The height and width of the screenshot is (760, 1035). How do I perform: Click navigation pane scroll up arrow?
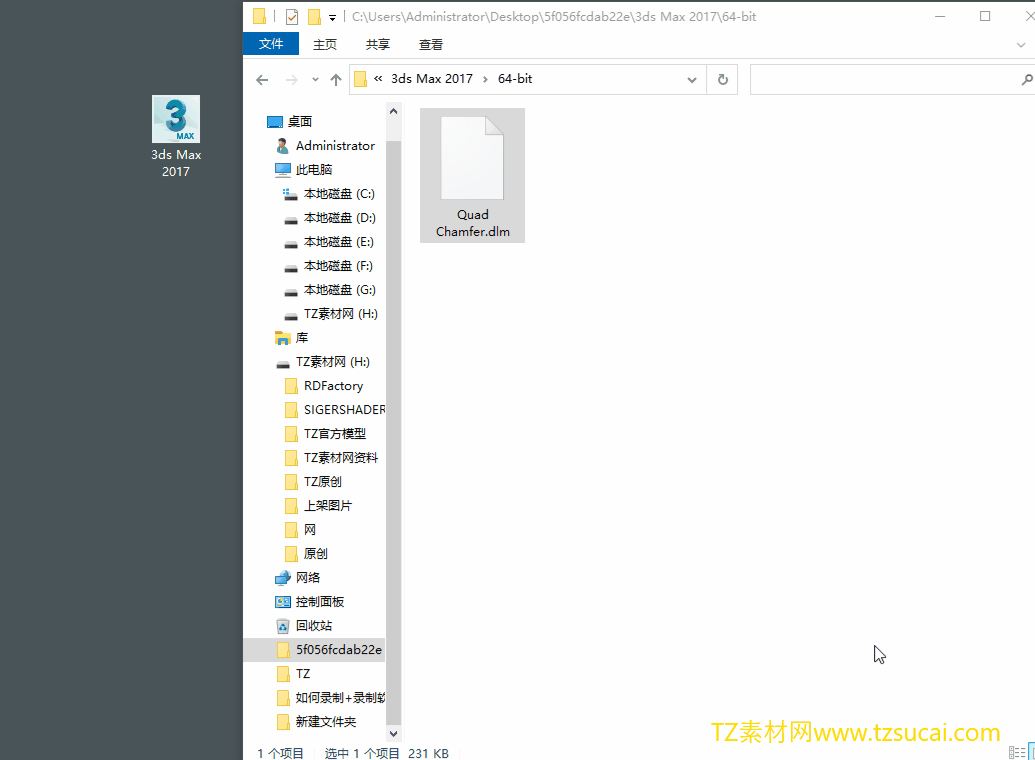pyautogui.click(x=393, y=112)
